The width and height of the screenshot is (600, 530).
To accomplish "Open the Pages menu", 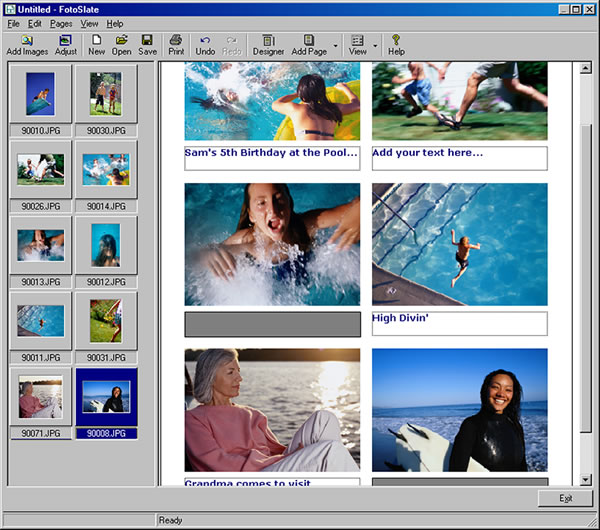I will tap(61, 24).
